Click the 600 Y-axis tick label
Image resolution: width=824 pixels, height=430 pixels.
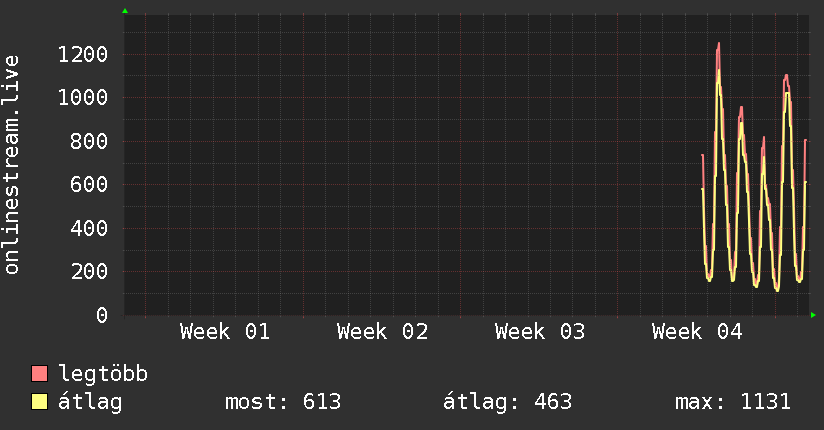click(x=90, y=185)
